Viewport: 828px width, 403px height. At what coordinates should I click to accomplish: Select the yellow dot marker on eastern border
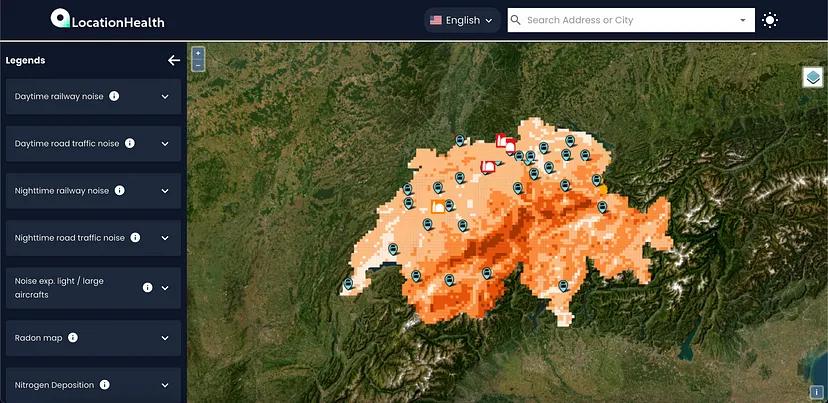coord(603,189)
